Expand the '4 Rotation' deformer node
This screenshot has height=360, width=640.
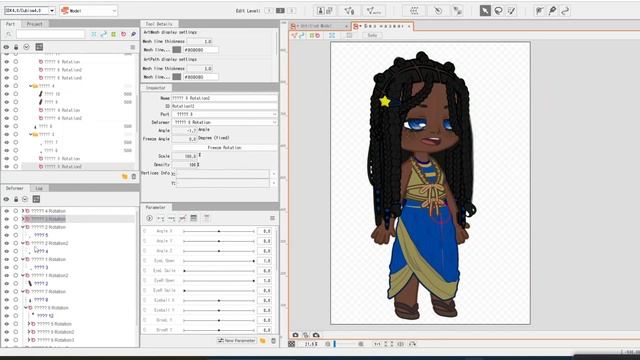[23, 211]
